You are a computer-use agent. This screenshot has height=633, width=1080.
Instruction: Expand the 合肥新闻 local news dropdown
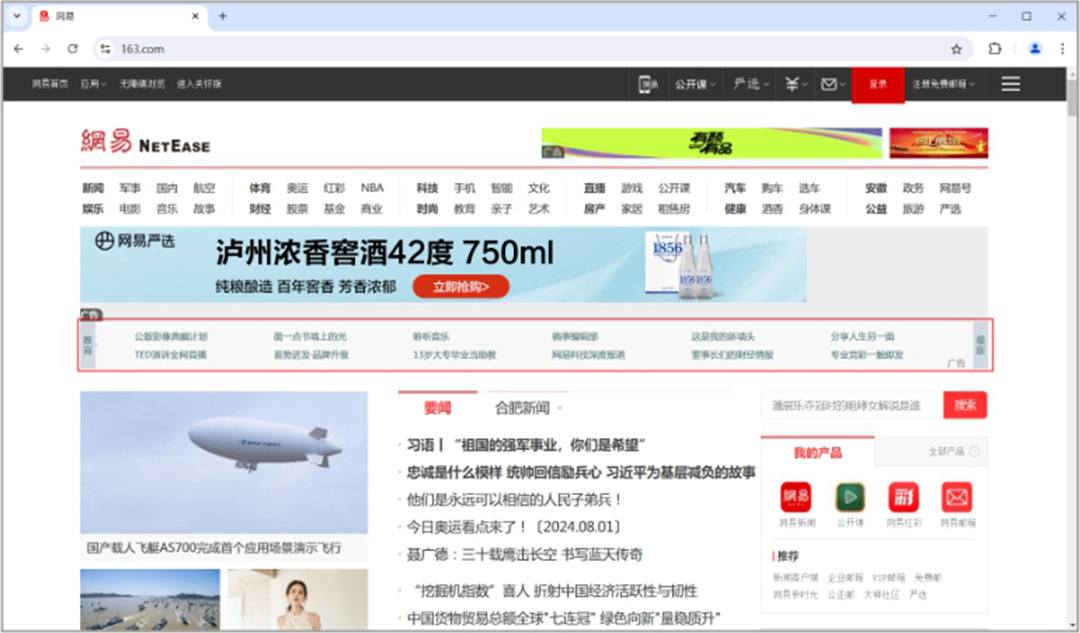click(529, 408)
